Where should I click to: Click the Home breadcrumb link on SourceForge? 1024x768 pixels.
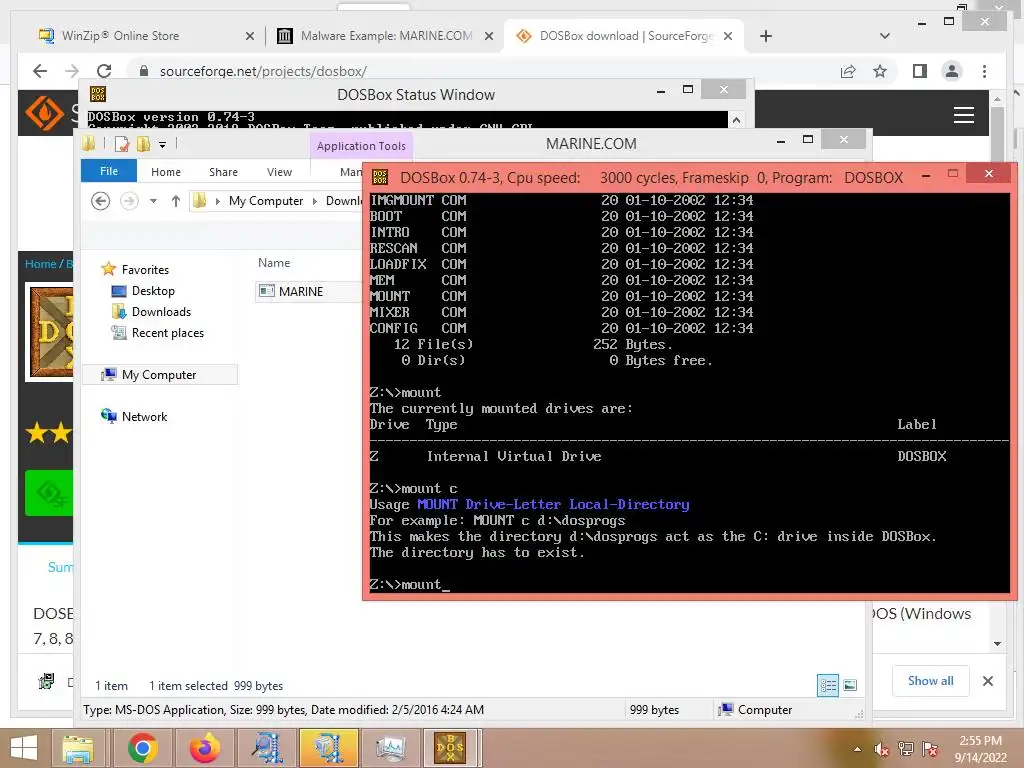40,264
